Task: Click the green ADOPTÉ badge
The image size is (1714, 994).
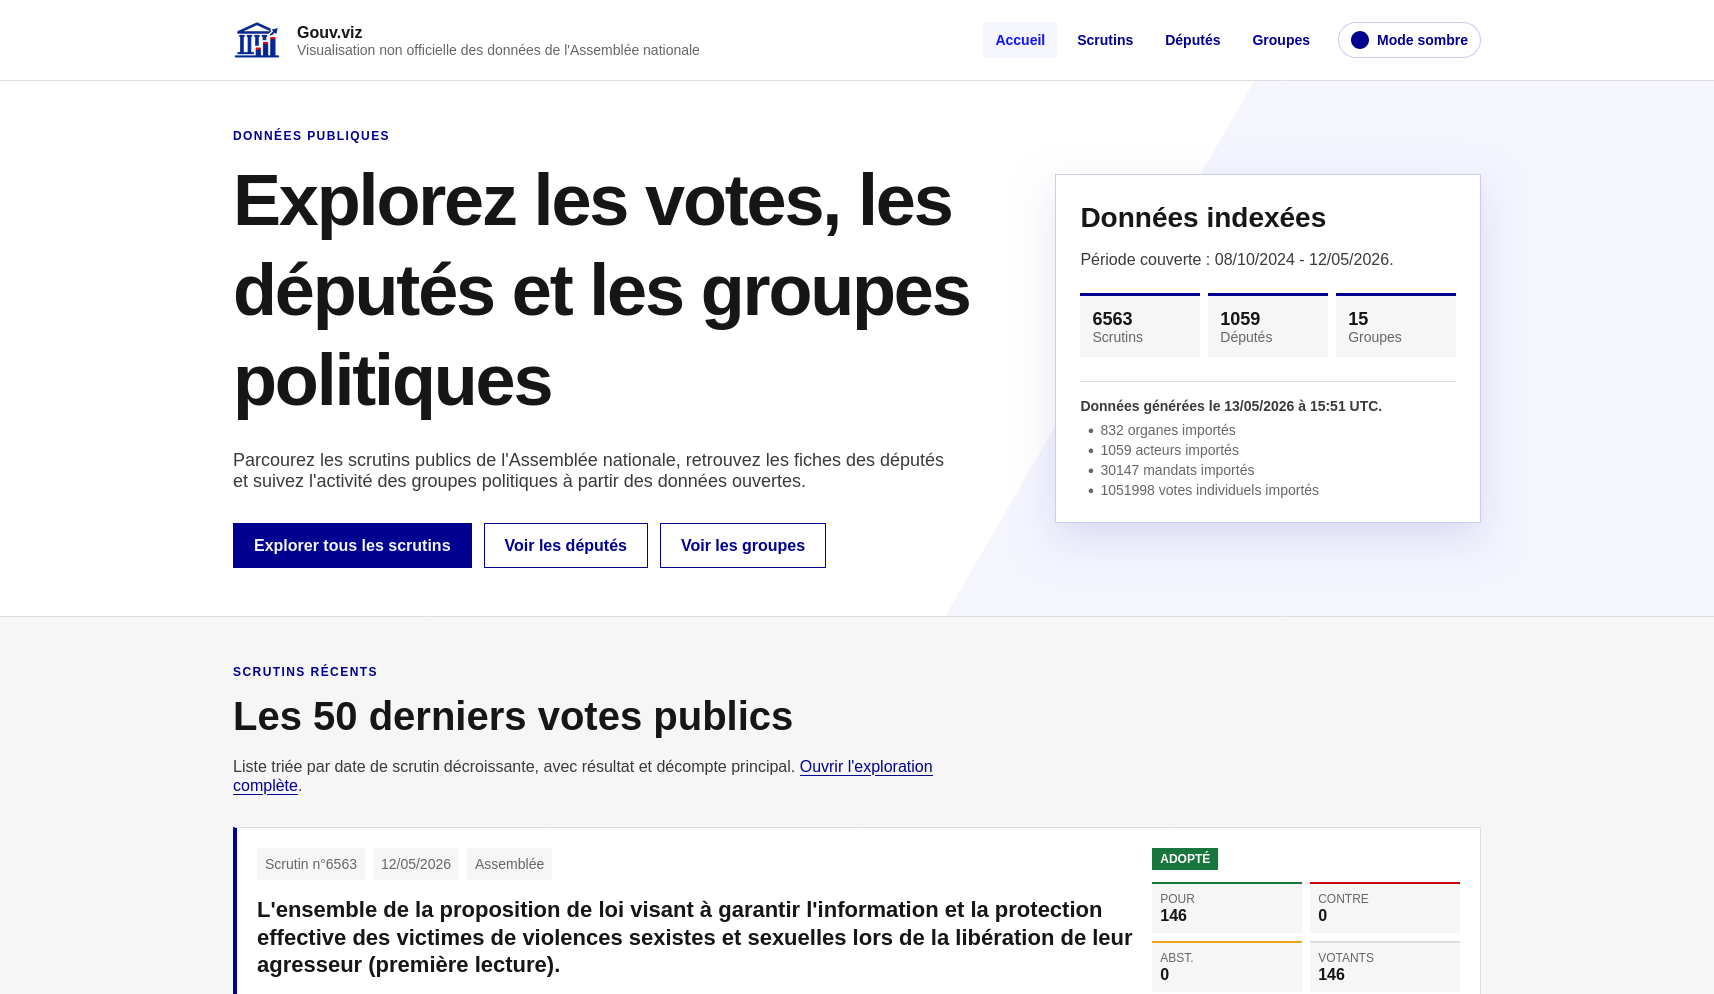Action: tap(1185, 859)
